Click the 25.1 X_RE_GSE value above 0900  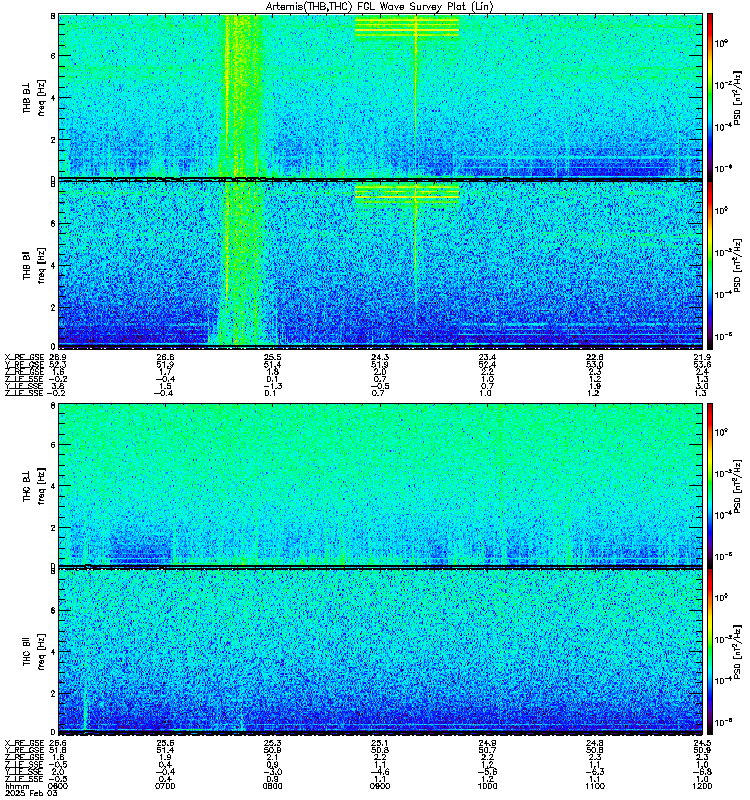point(380,743)
